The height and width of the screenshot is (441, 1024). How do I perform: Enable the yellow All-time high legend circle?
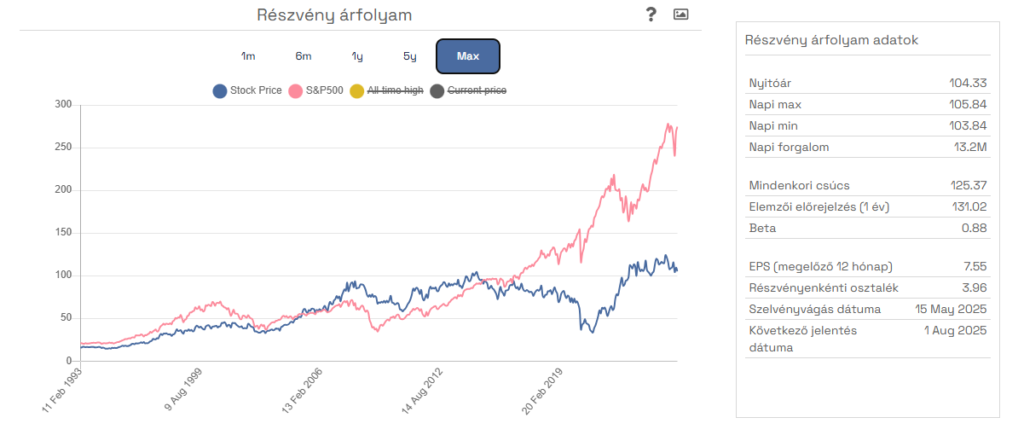coord(357,91)
